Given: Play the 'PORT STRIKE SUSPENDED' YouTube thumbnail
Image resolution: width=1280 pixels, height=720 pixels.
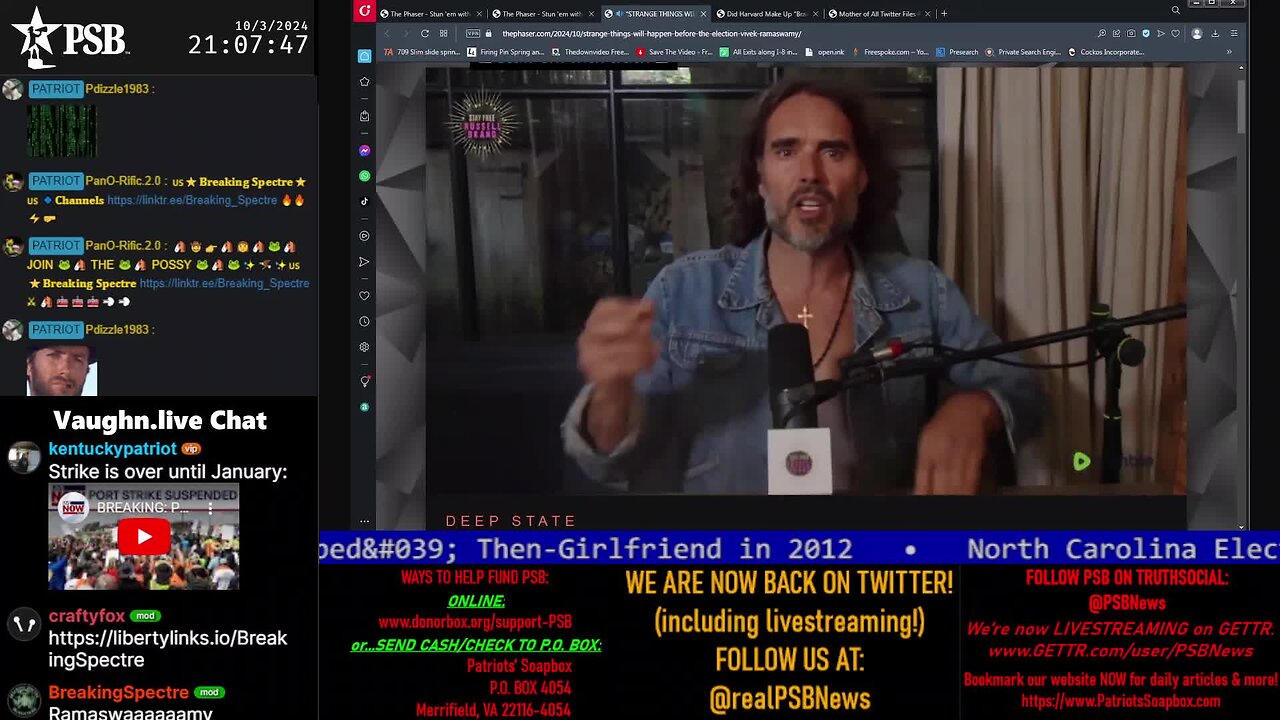Looking at the screenshot, I should 143,537.
